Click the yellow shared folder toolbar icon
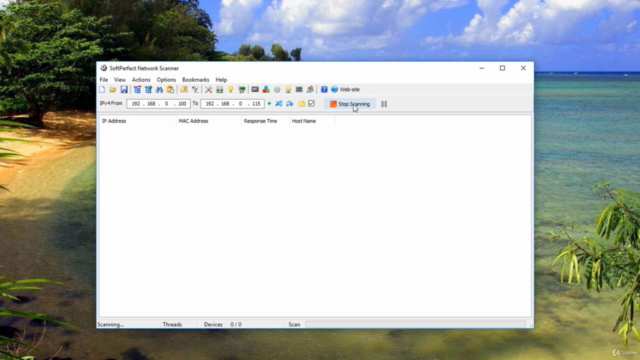Screen dimensions: 640x360 pos(184,89)
